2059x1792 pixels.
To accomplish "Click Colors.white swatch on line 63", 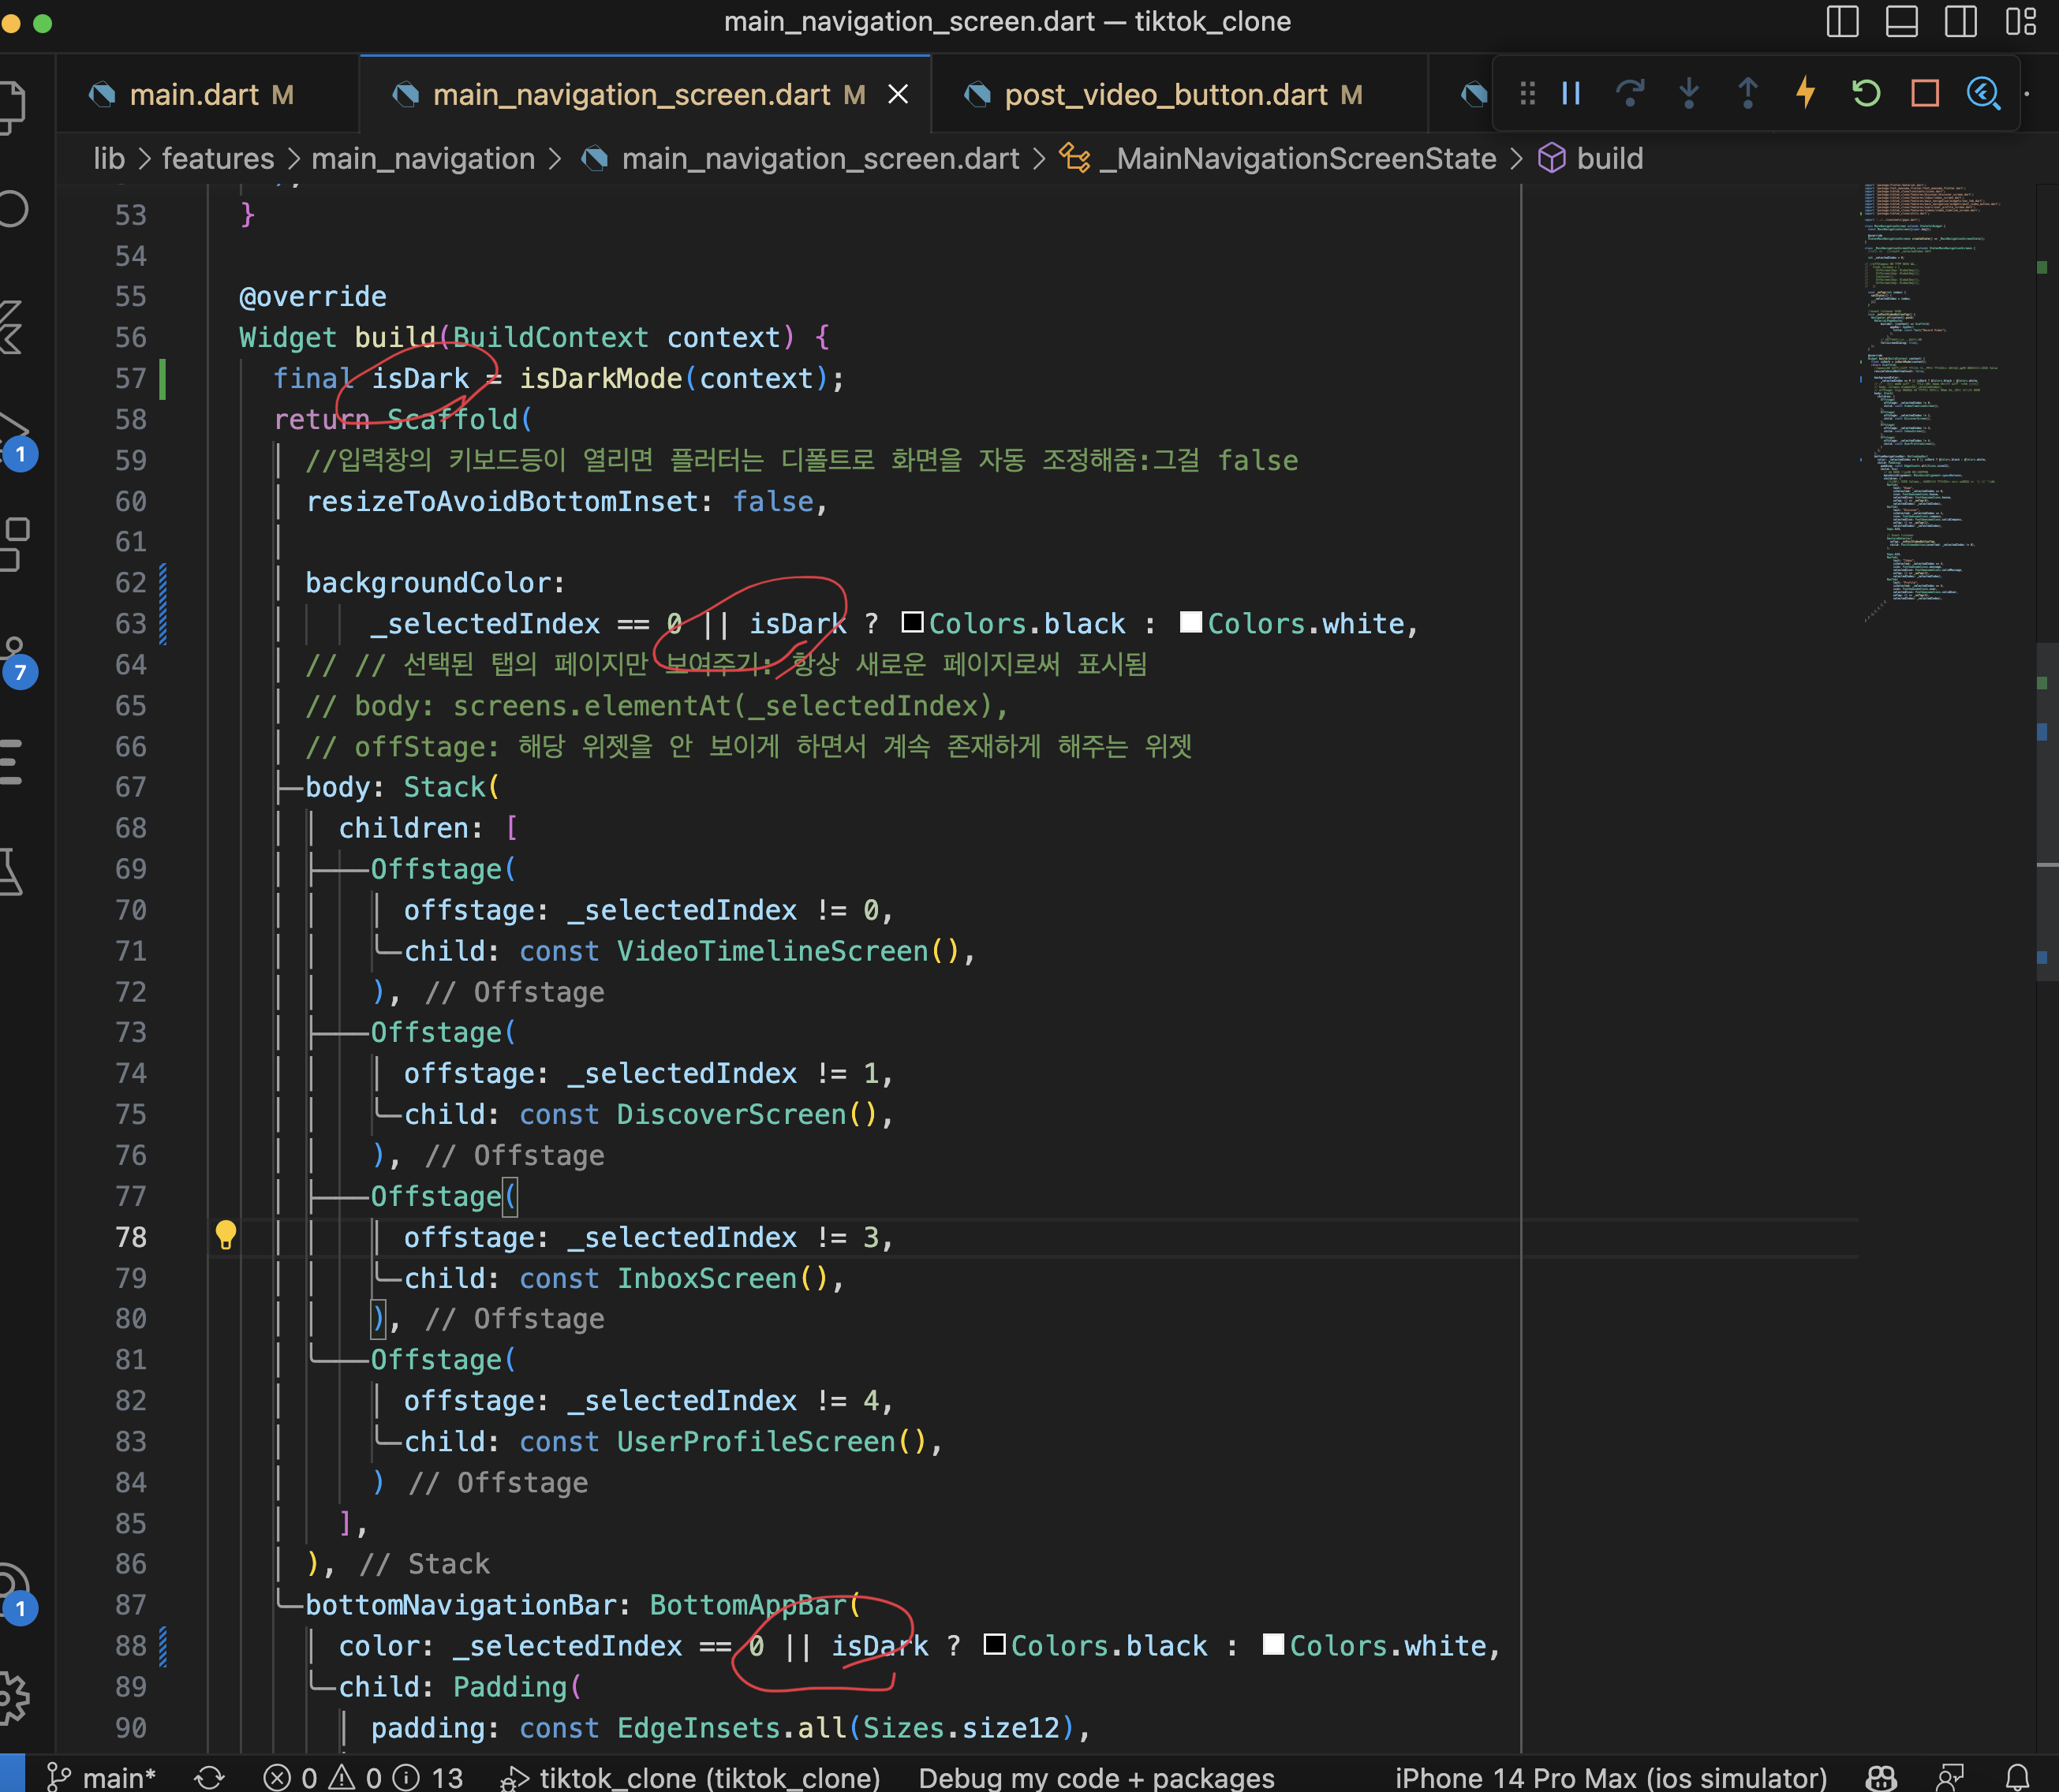I will [x=1190, y=622].
